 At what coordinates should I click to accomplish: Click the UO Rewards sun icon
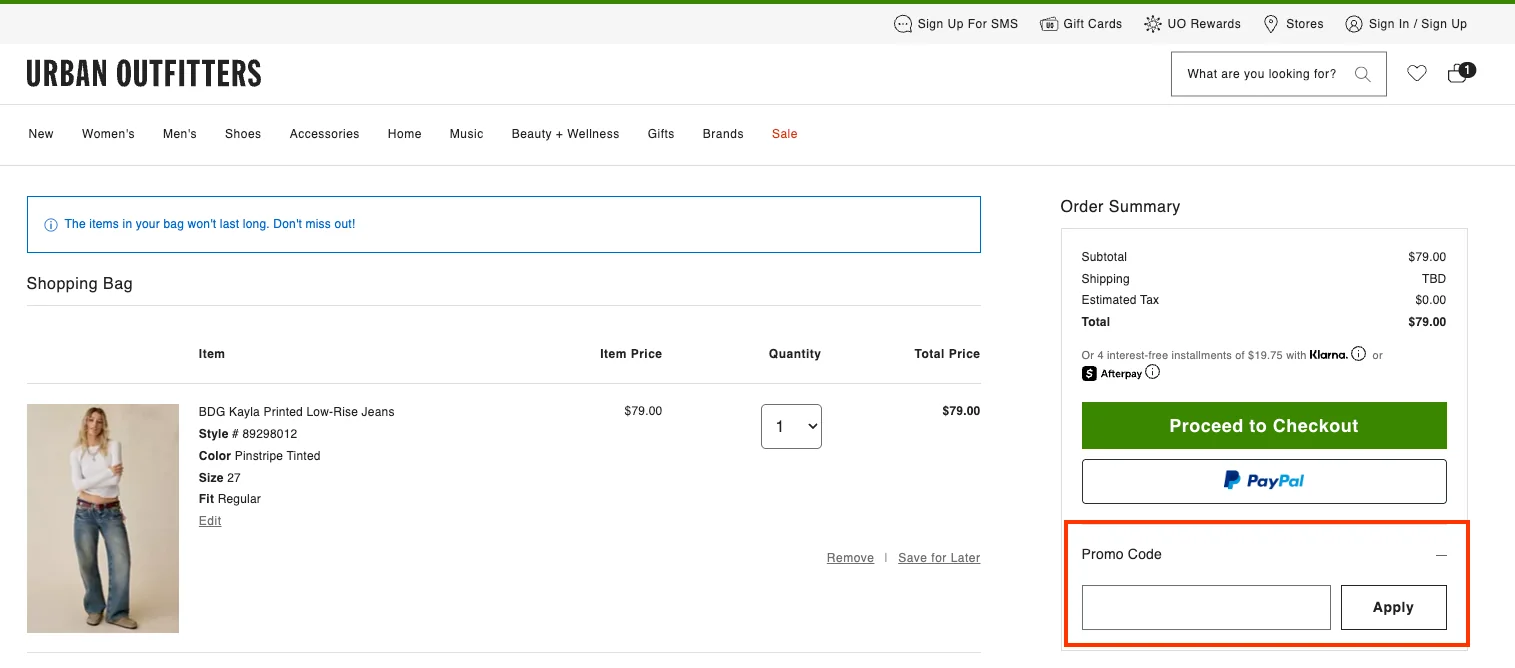coord(1153,24)
